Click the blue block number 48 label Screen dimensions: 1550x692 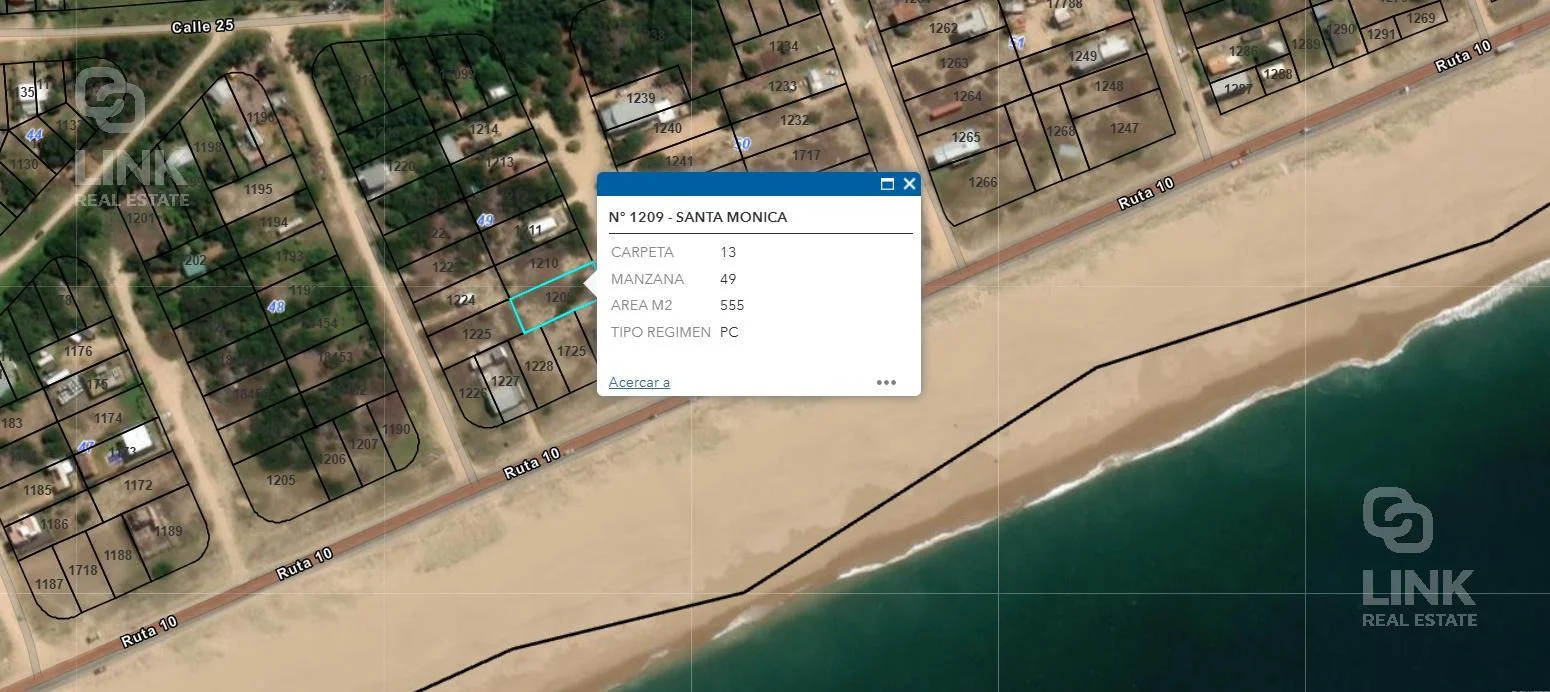pos(276,307)
